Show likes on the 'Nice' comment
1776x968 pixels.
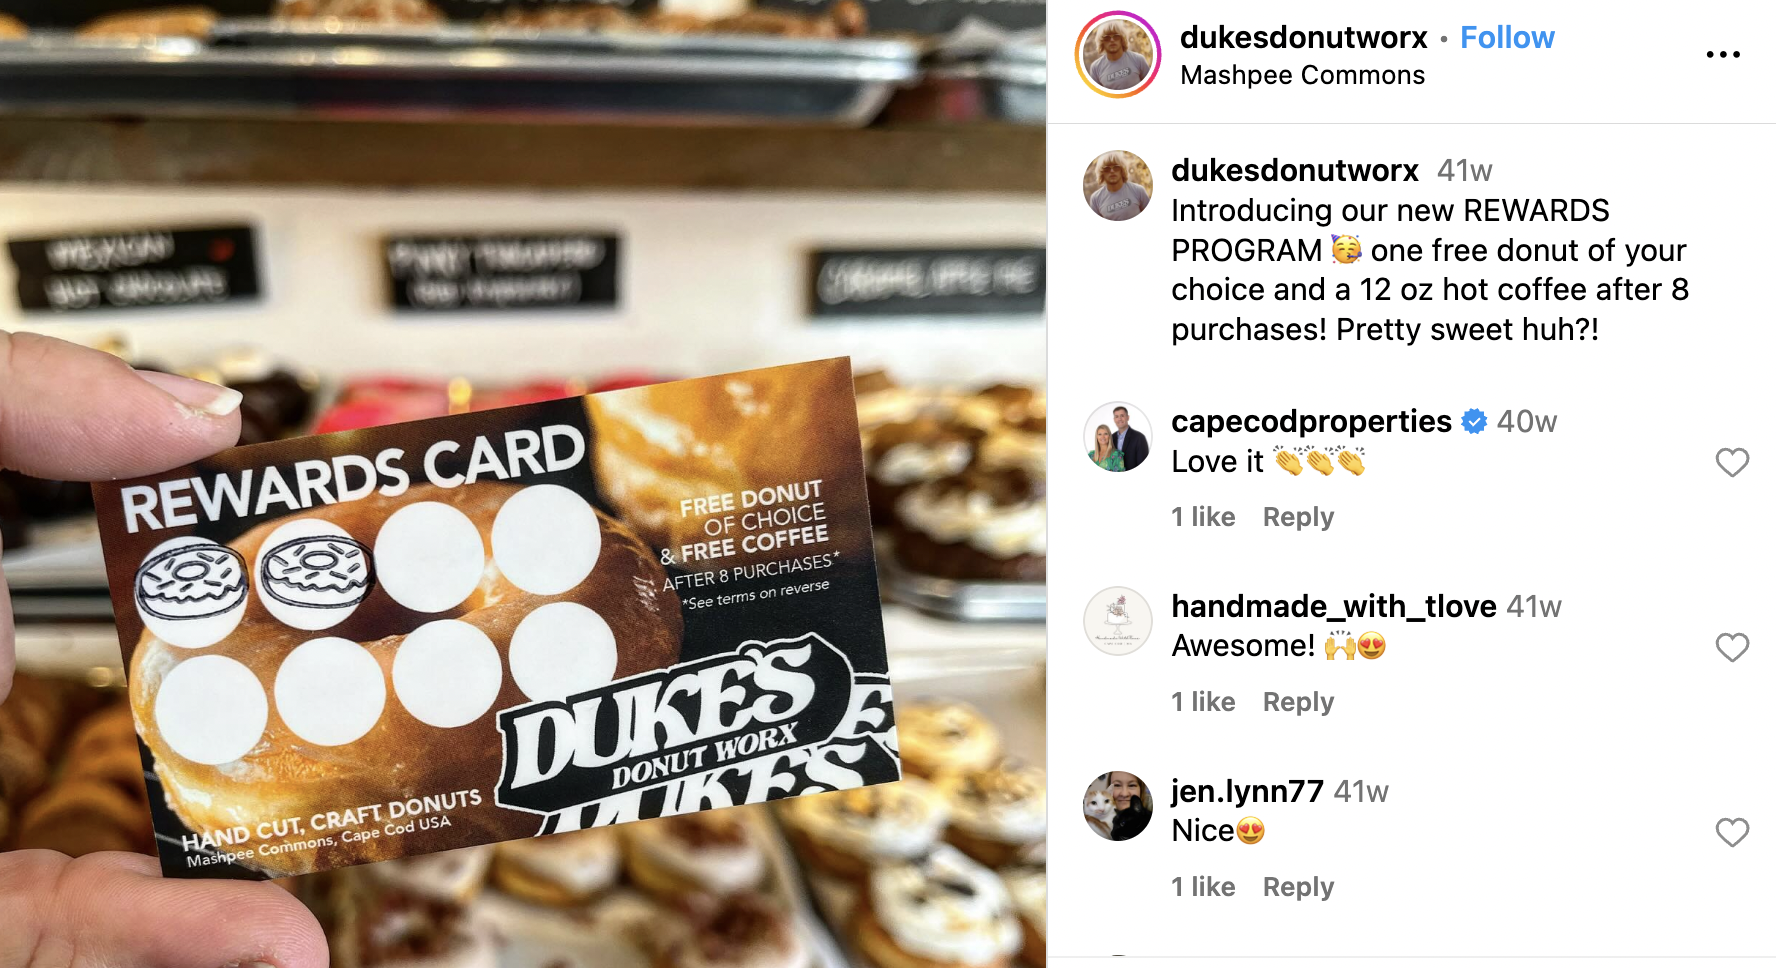tap(1203, 887)
